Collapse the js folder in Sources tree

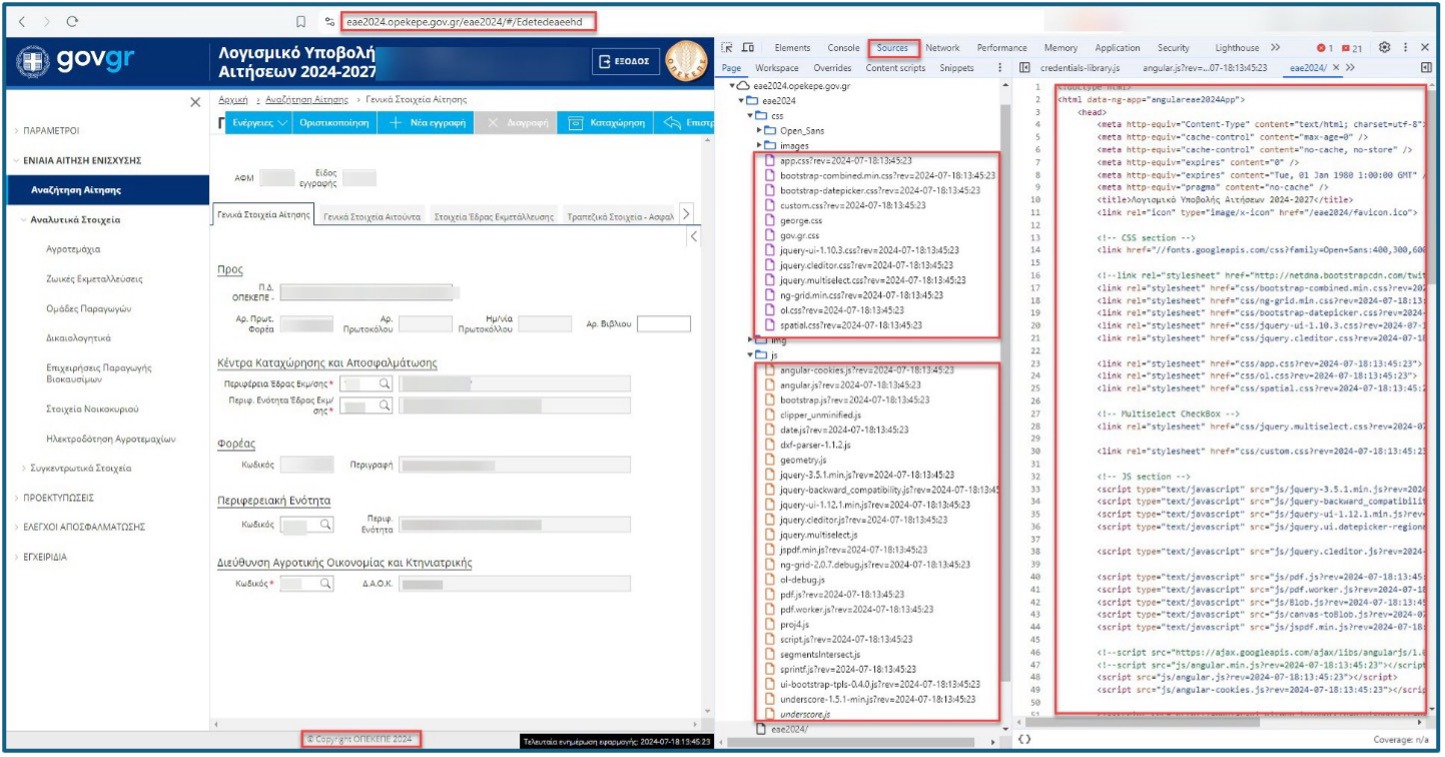tap(750, 355)
